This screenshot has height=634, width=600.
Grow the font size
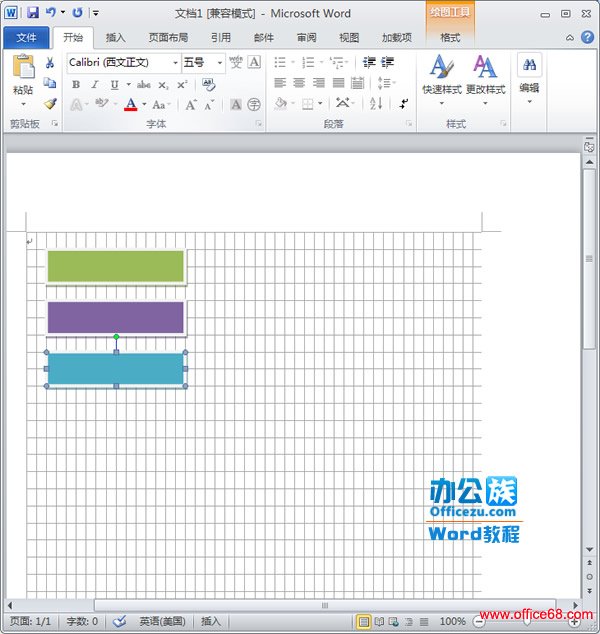191,105
